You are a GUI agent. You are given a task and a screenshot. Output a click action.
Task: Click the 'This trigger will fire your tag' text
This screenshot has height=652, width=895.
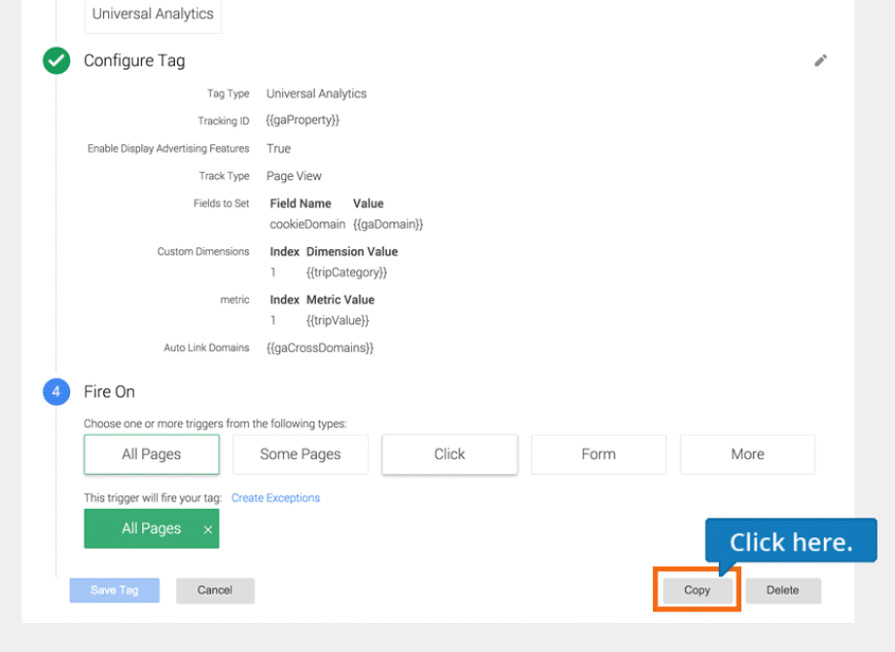[x=153, y=498]
